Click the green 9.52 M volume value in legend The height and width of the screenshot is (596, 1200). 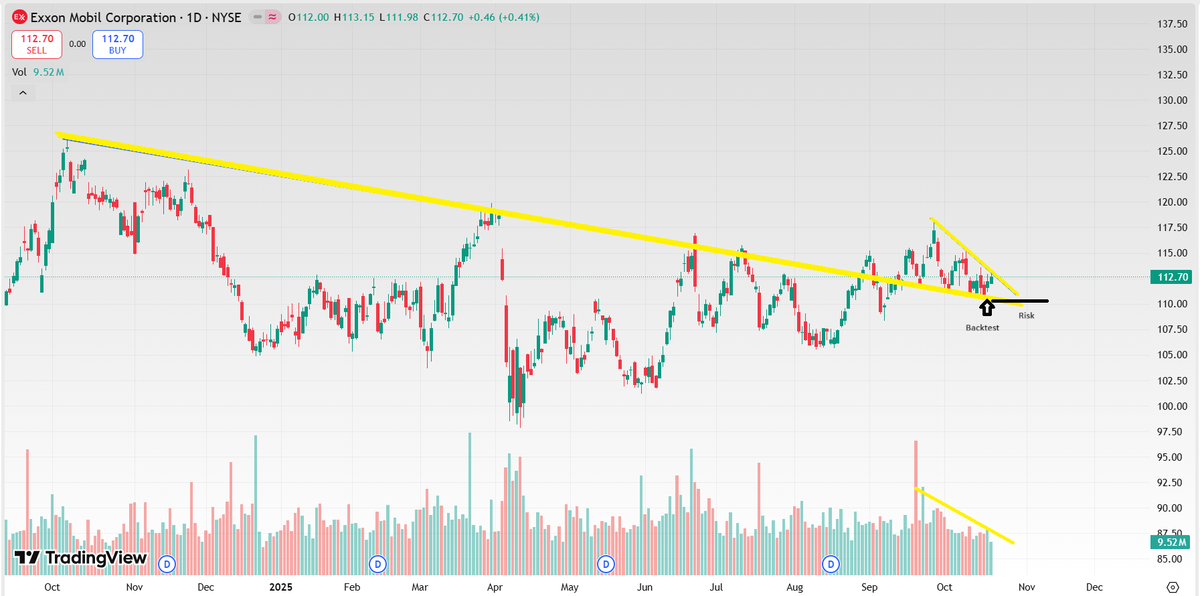coord(49,72)
